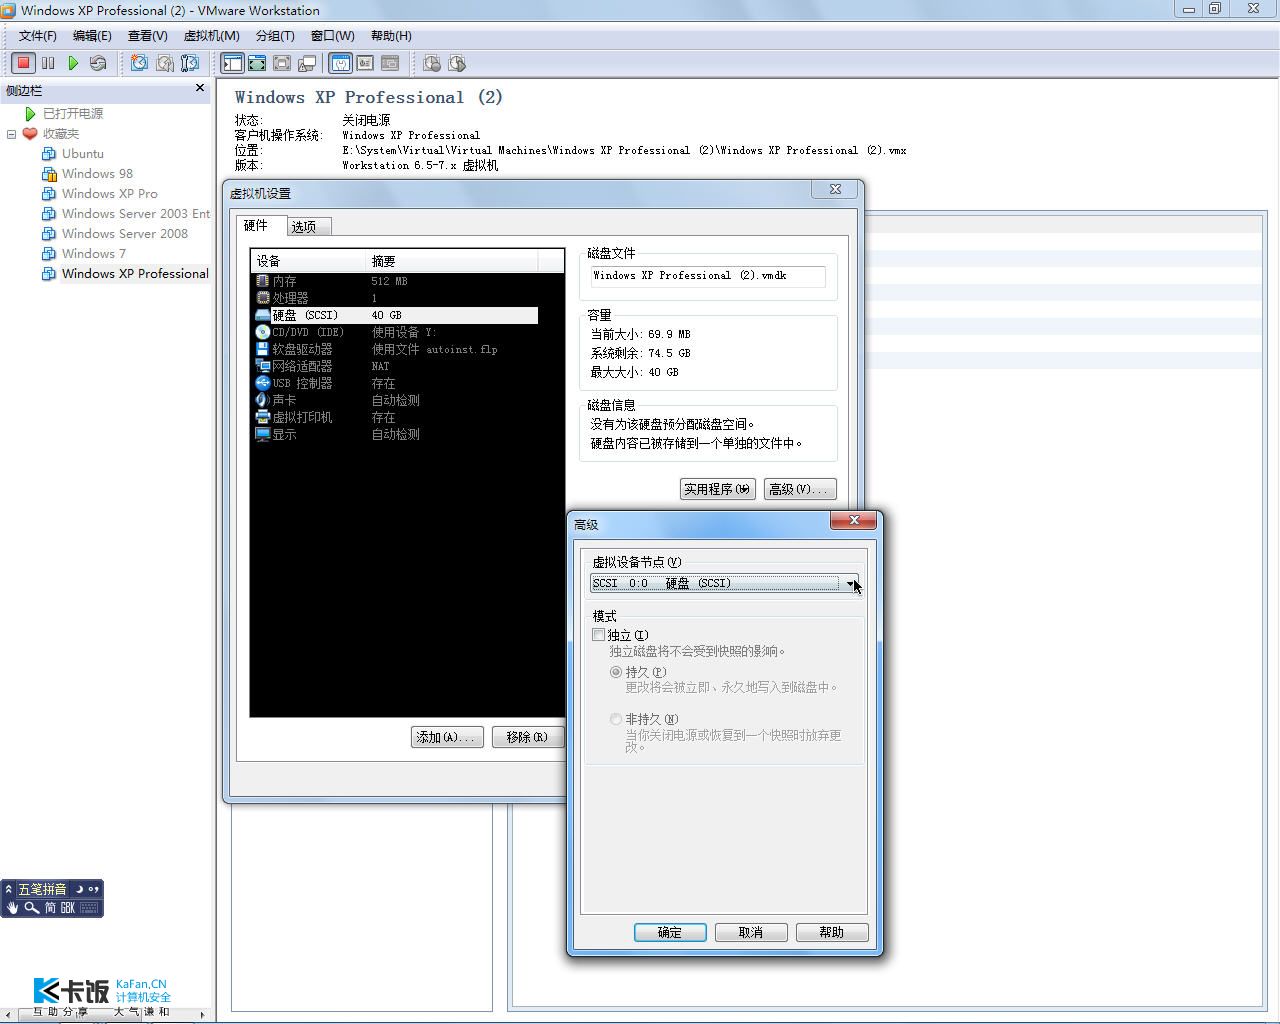Select the 非持久 nonpersistent radio button
The image size is (1280, 1024).
coord(616,719)
